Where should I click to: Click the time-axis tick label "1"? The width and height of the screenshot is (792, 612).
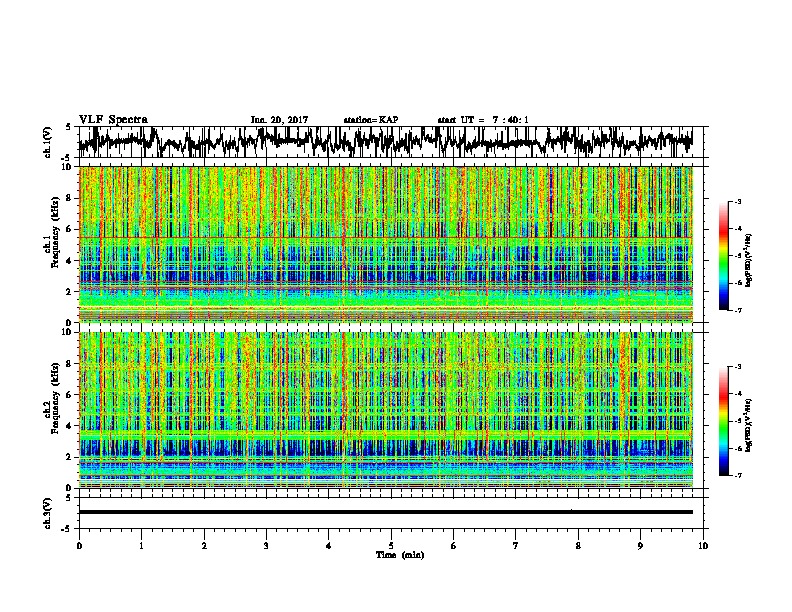[x=141, y=546]
